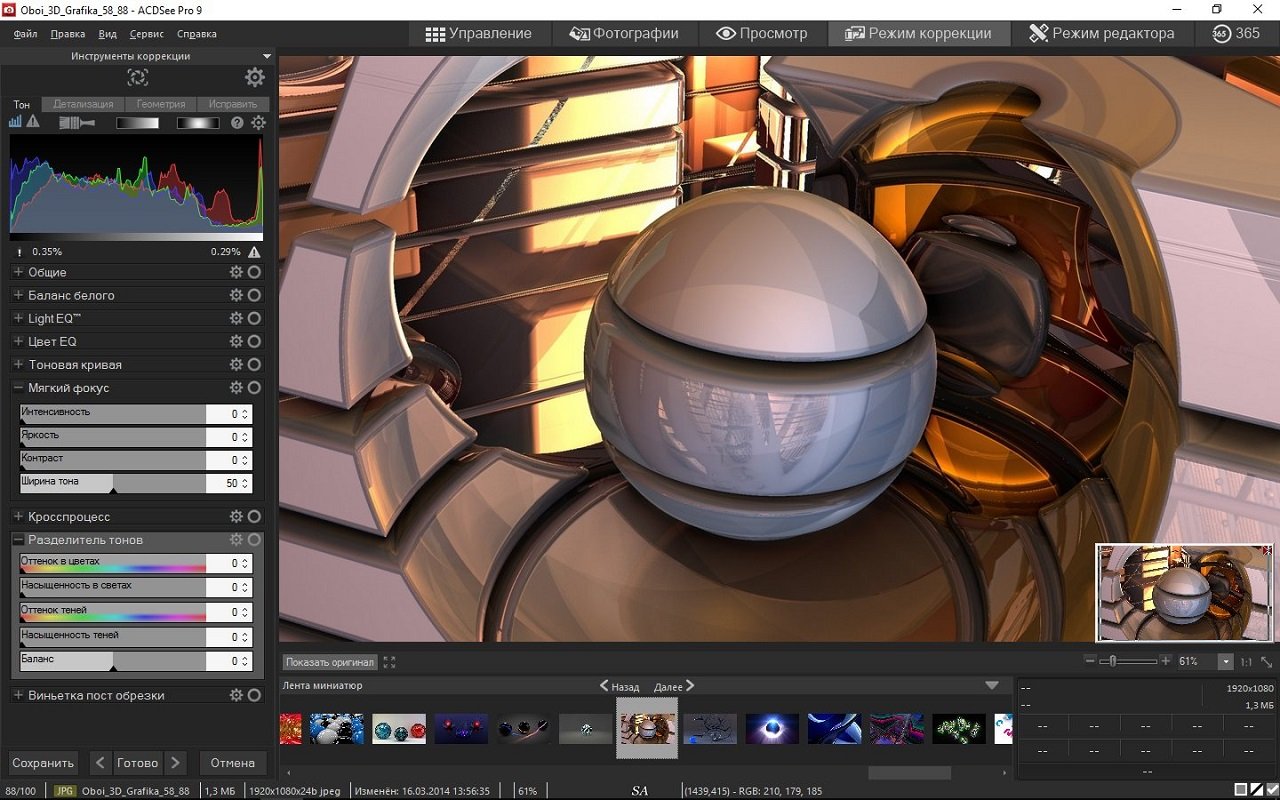The width and height of the screenshot is (1280, 800).
Task: Open the Сервис menu
Action: 146,34
